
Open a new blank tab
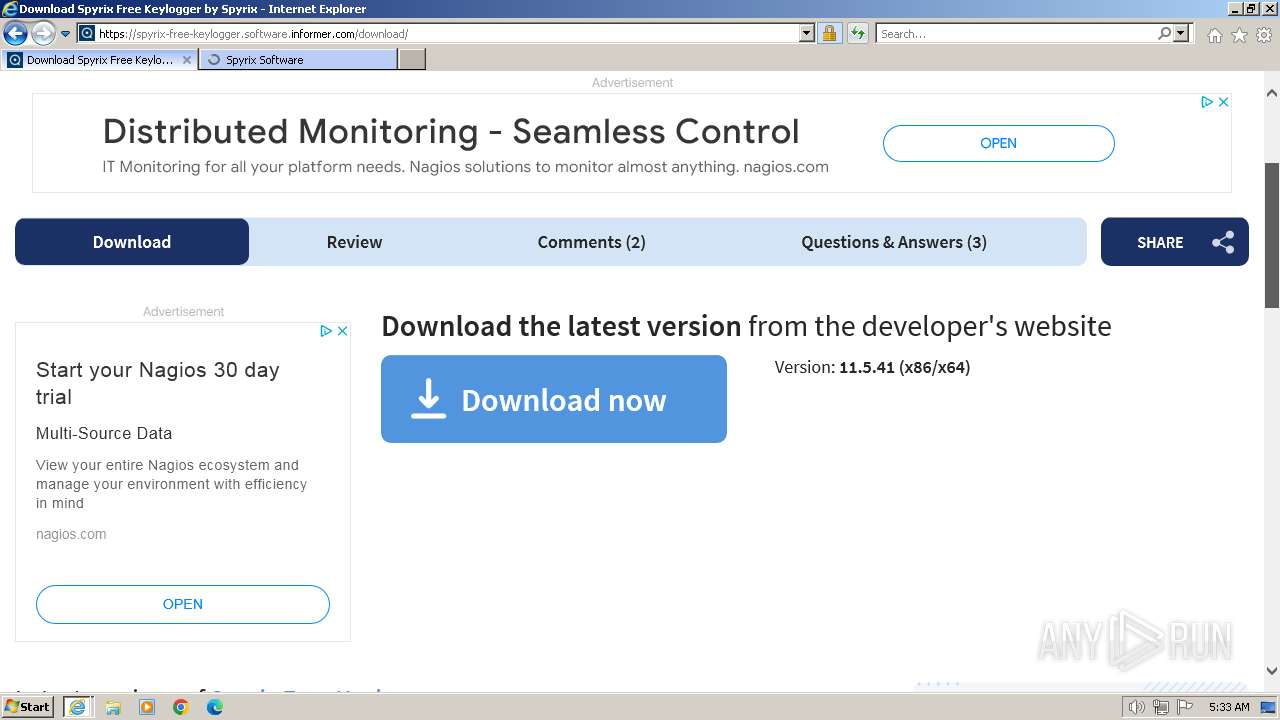pyautogui.click(x=412, y=60)
